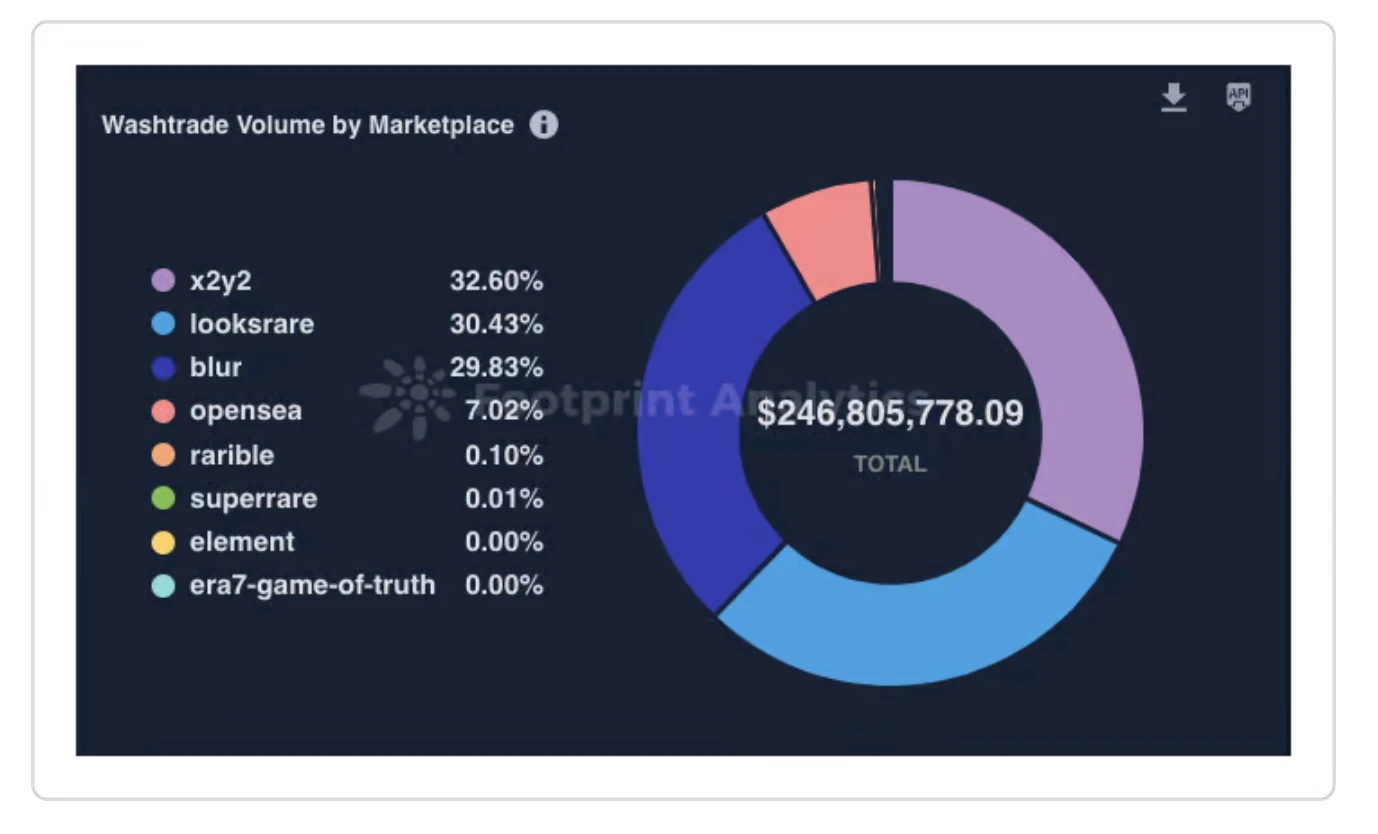This screenshot has width=1378, height=834.
Task: Open the API access icon
Action: tap(1239, 96)
